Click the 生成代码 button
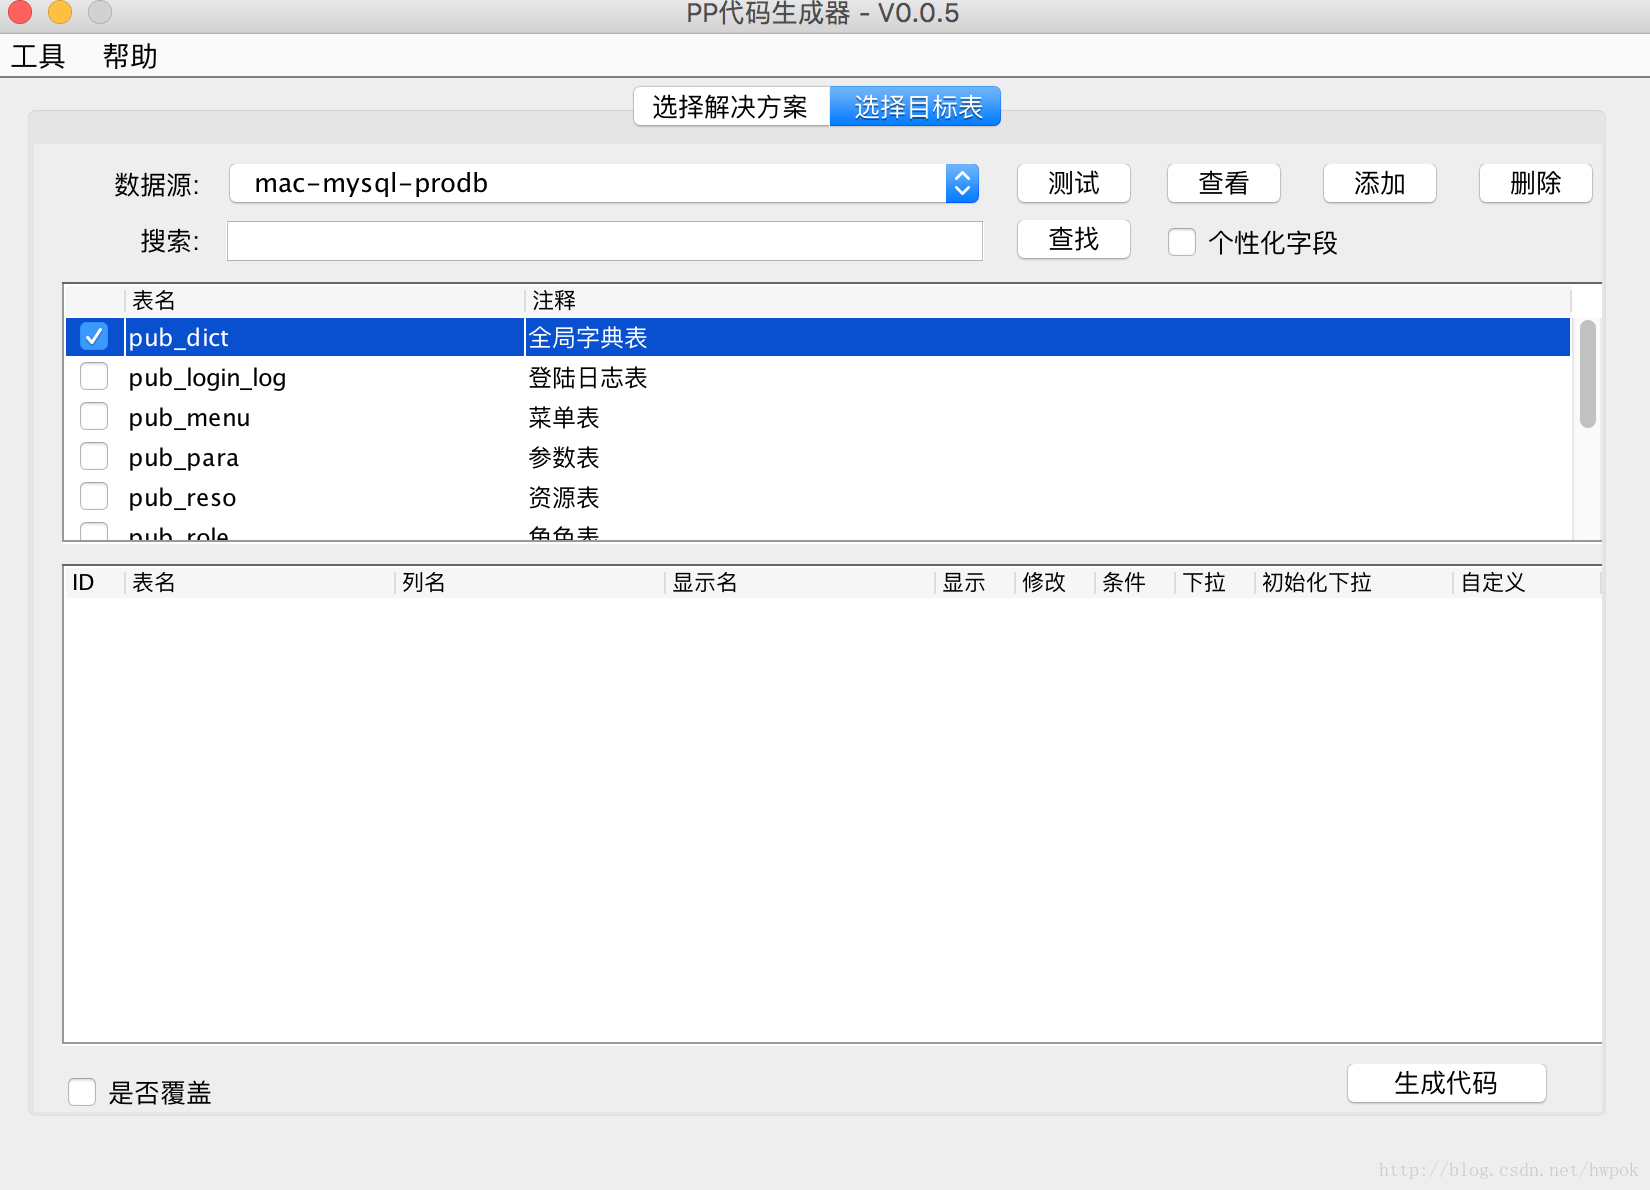Image resolution: width=1650 pixels, height=1190 pixels. click(1447, 1083)
